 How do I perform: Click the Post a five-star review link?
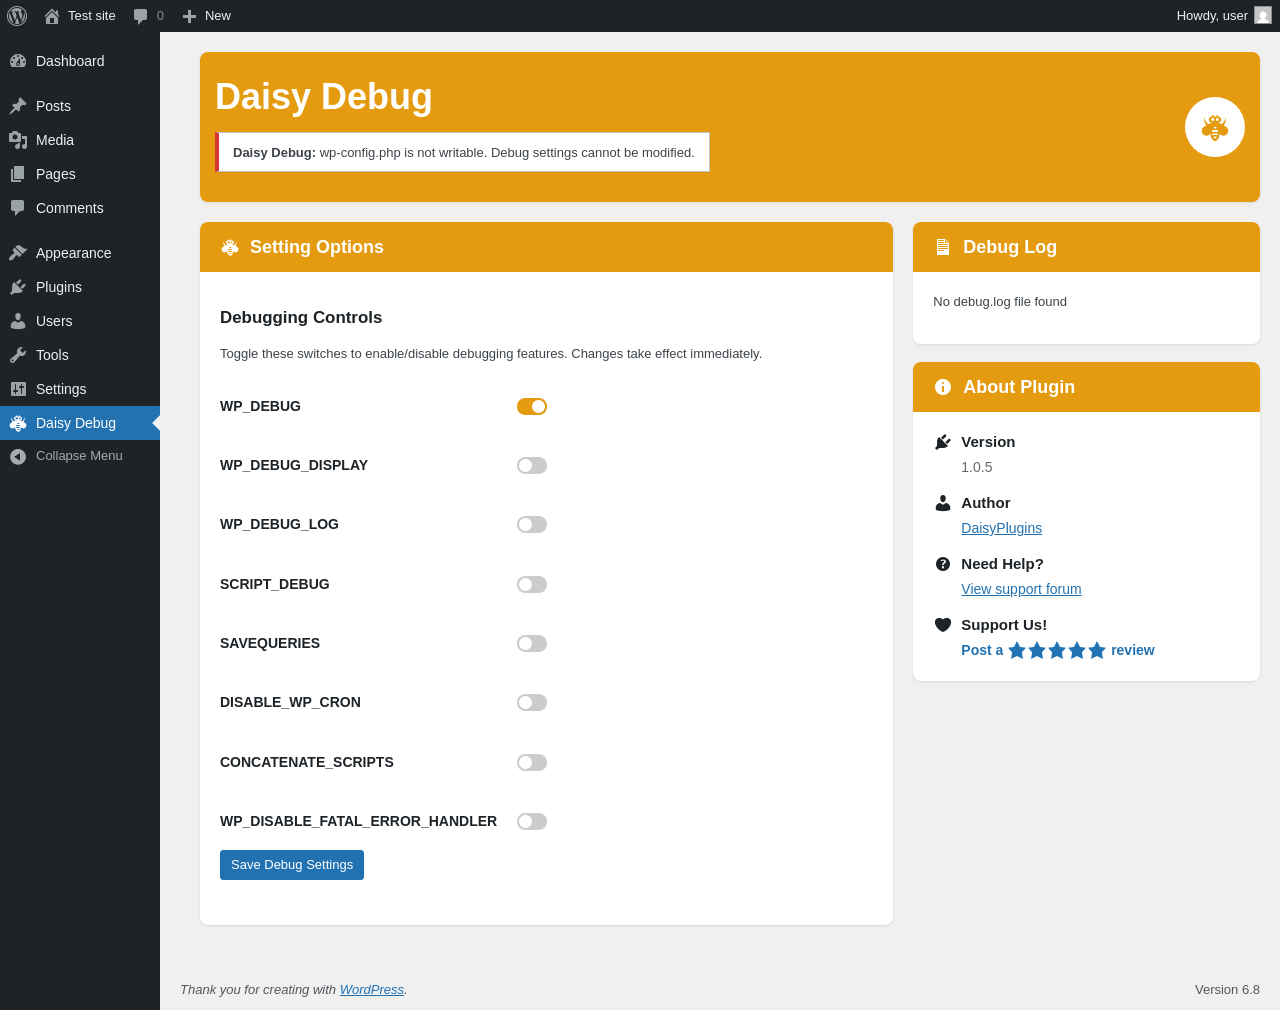(x=1058, y=650)
